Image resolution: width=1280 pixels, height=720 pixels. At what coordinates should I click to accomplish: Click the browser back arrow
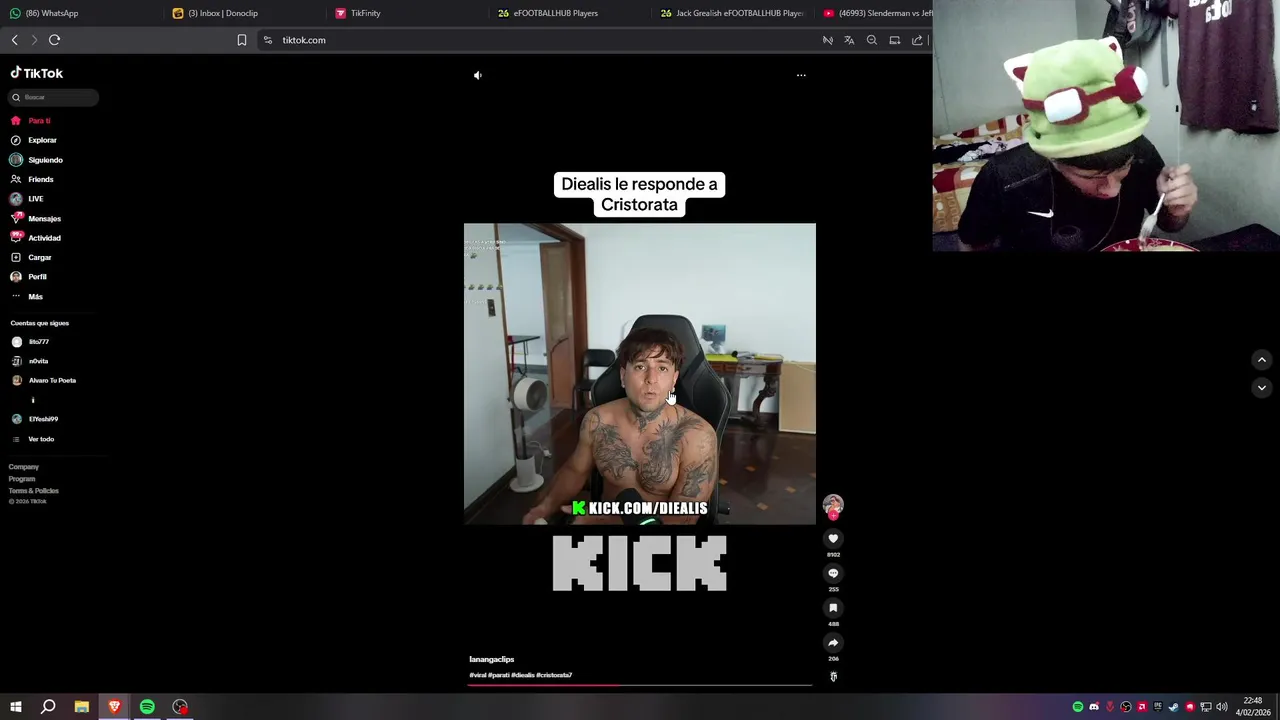pyautogui.click(x=14, y=40)
